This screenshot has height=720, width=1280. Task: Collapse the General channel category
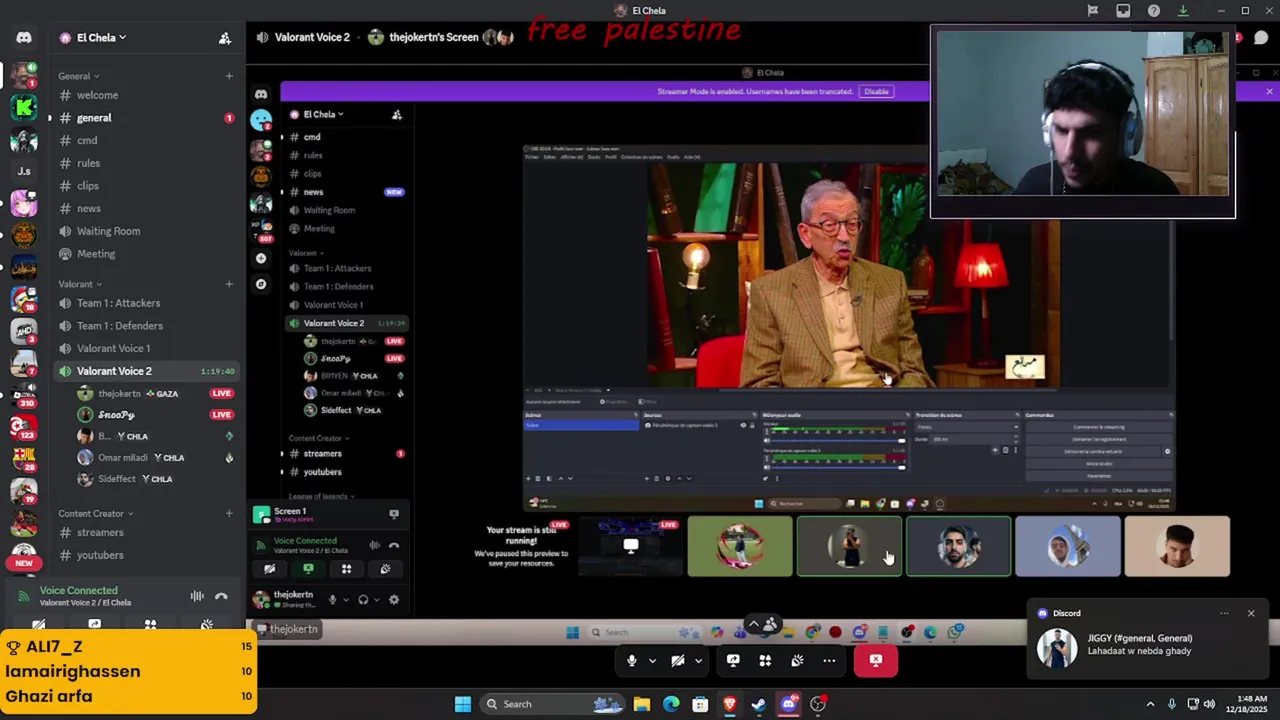pos(78,76)
